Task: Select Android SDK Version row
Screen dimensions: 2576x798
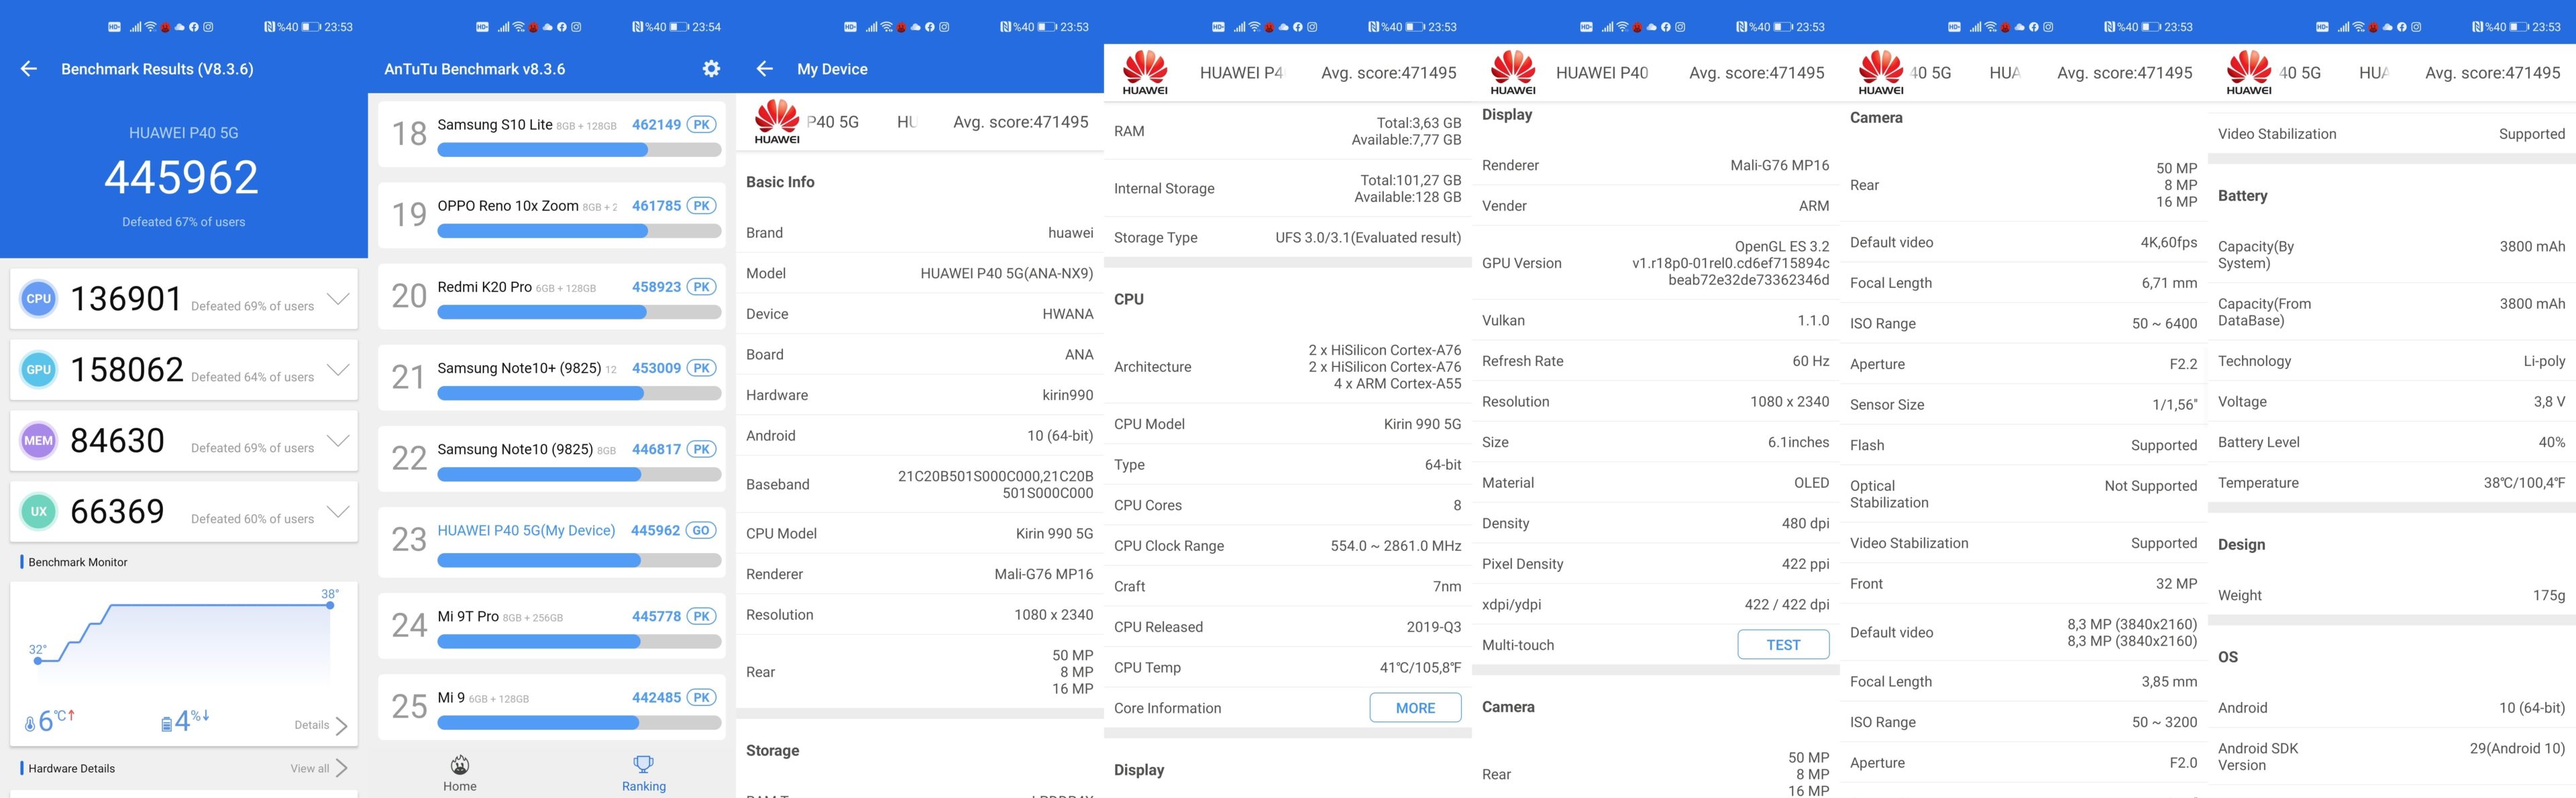Action: click(2392, 757)
